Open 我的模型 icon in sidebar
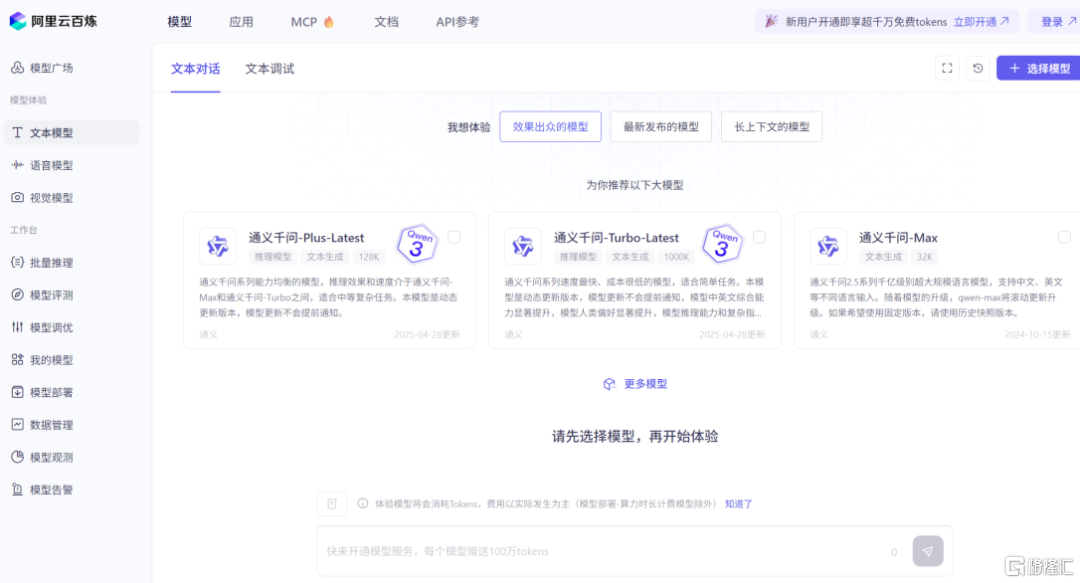The height and width of the screenshot is (583, 1080). [x=17, y=359]
